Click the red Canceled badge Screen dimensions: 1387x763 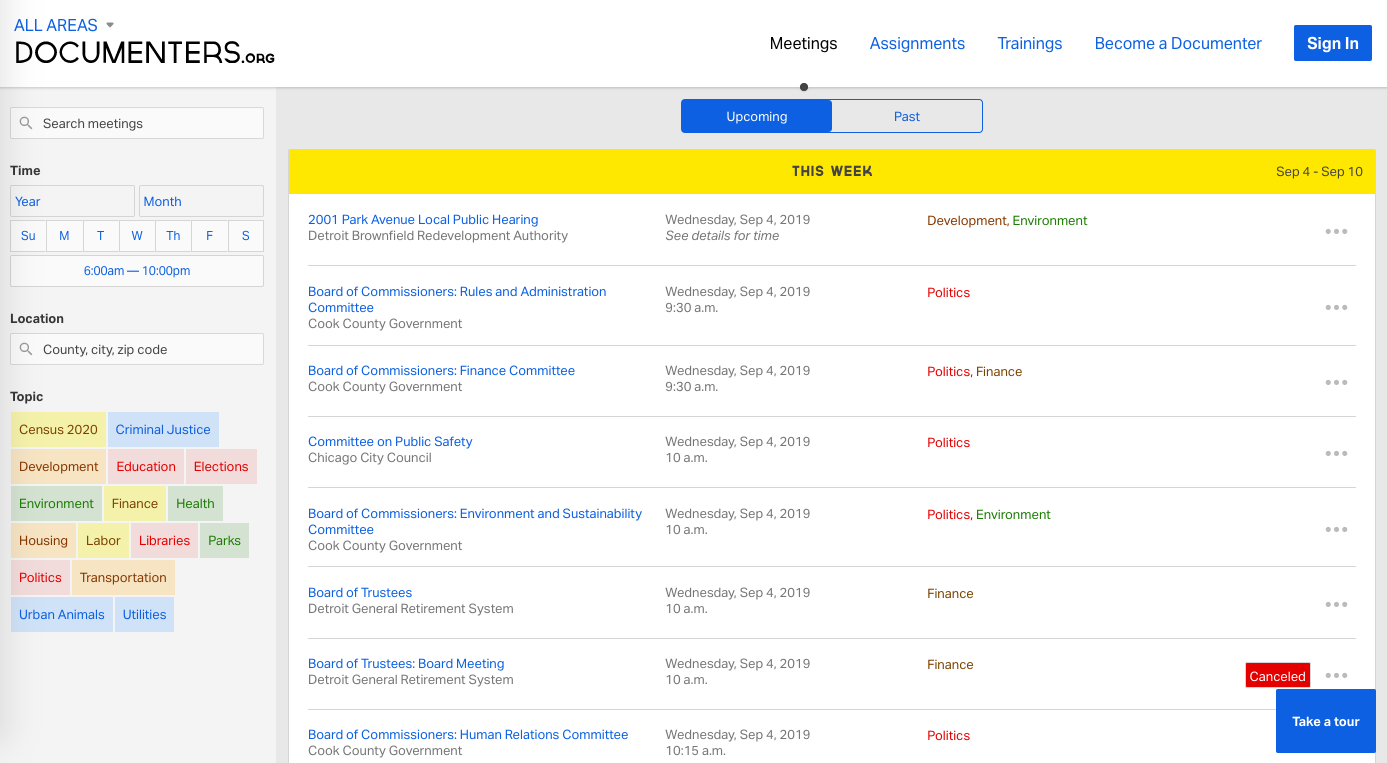pyautogui.click(x=1277, y=675)
